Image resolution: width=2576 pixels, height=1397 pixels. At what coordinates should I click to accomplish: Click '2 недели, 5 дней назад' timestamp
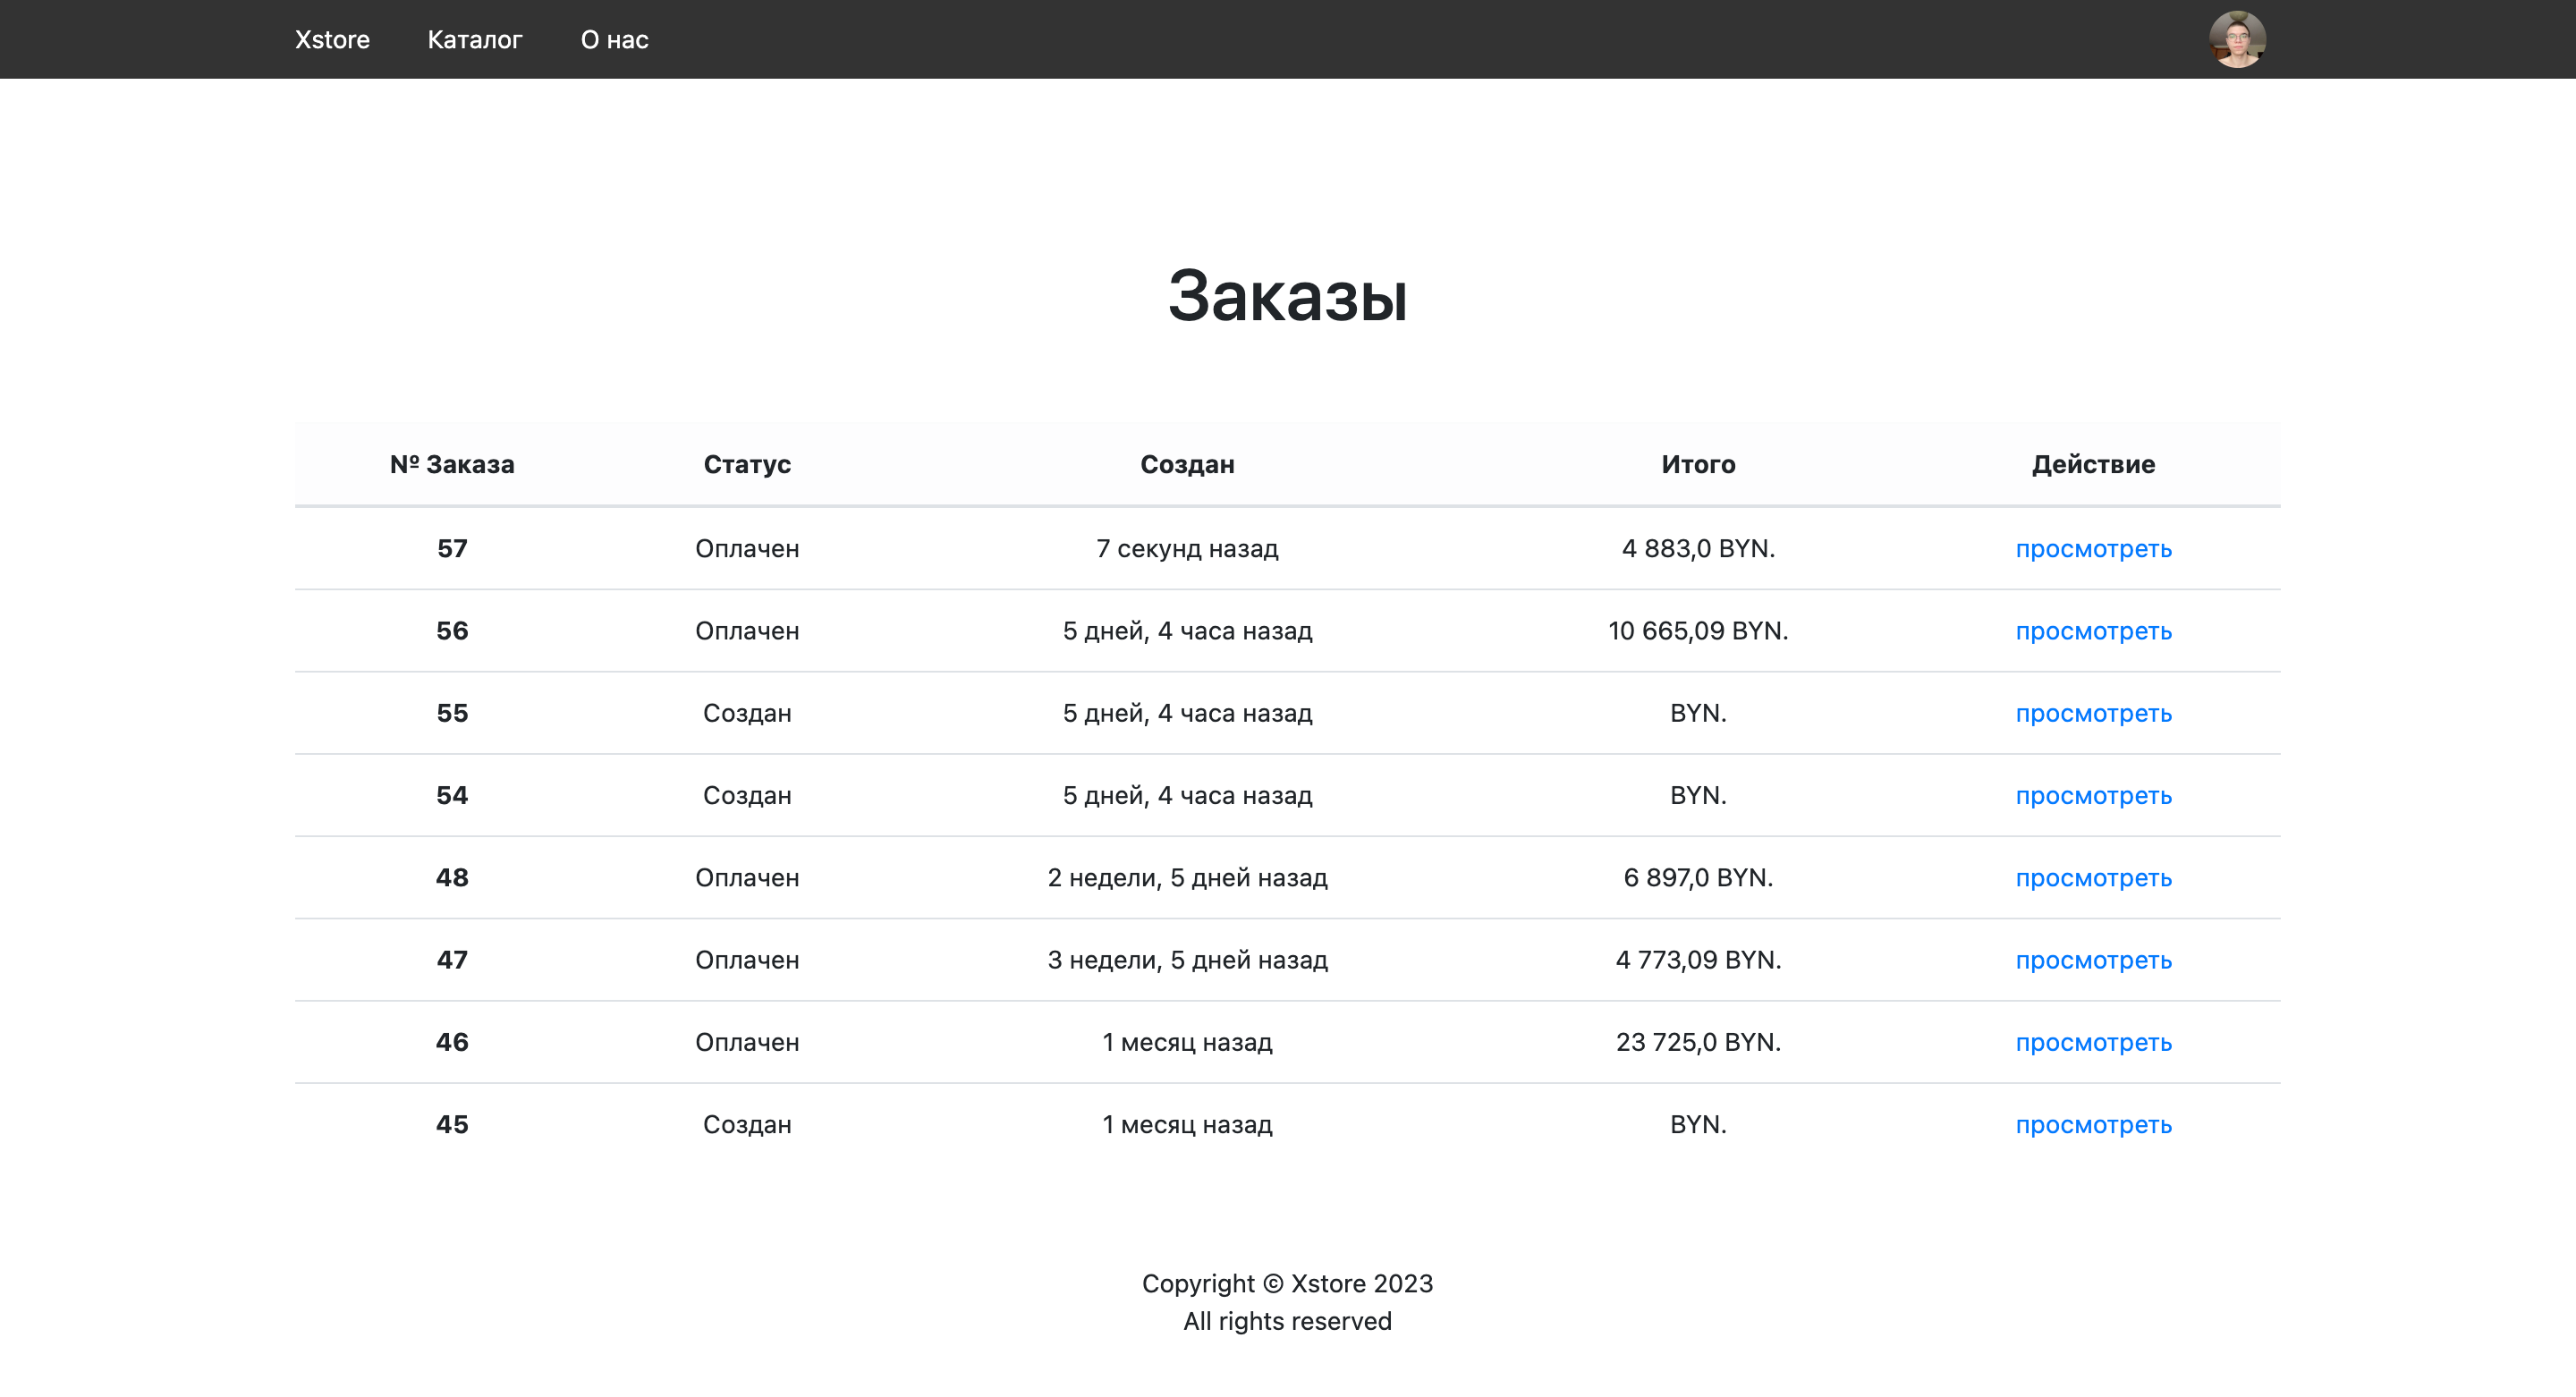[x=1187, y=877]
